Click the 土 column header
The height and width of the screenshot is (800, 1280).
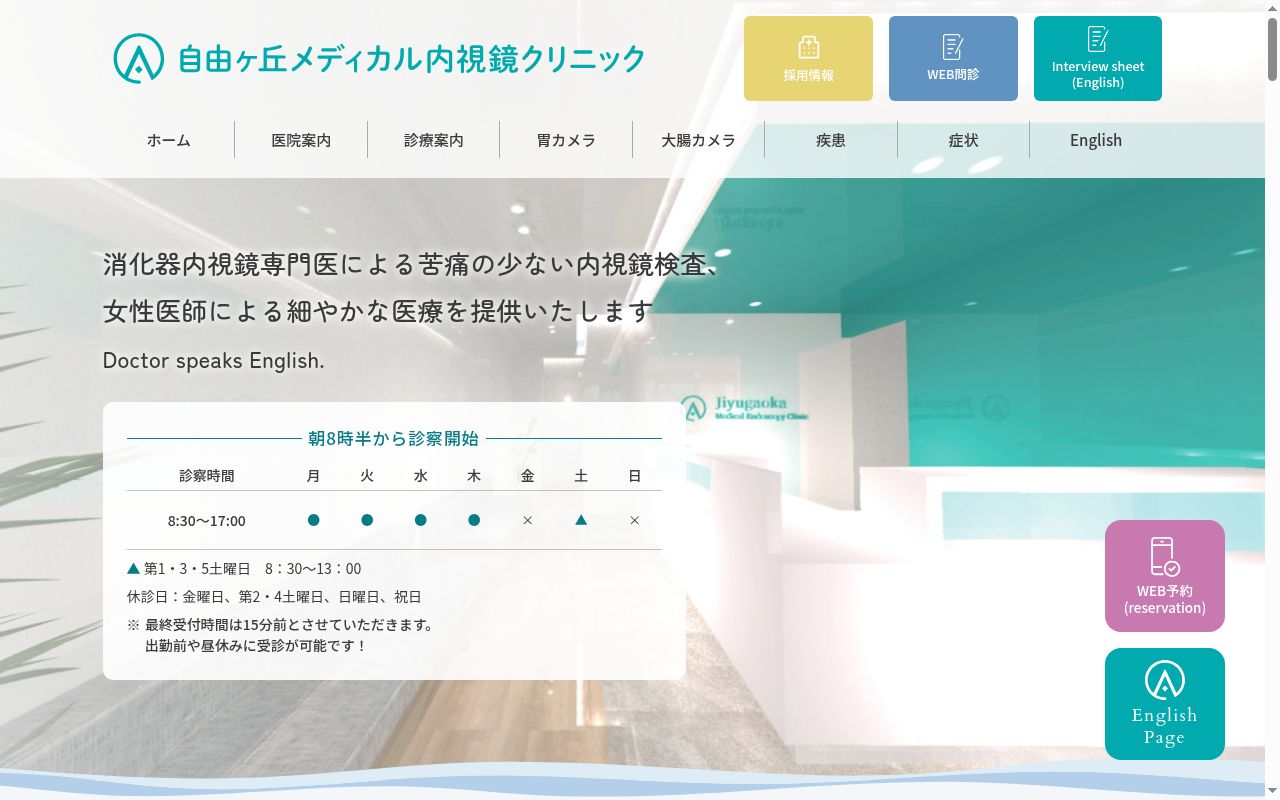pos(581,476)
